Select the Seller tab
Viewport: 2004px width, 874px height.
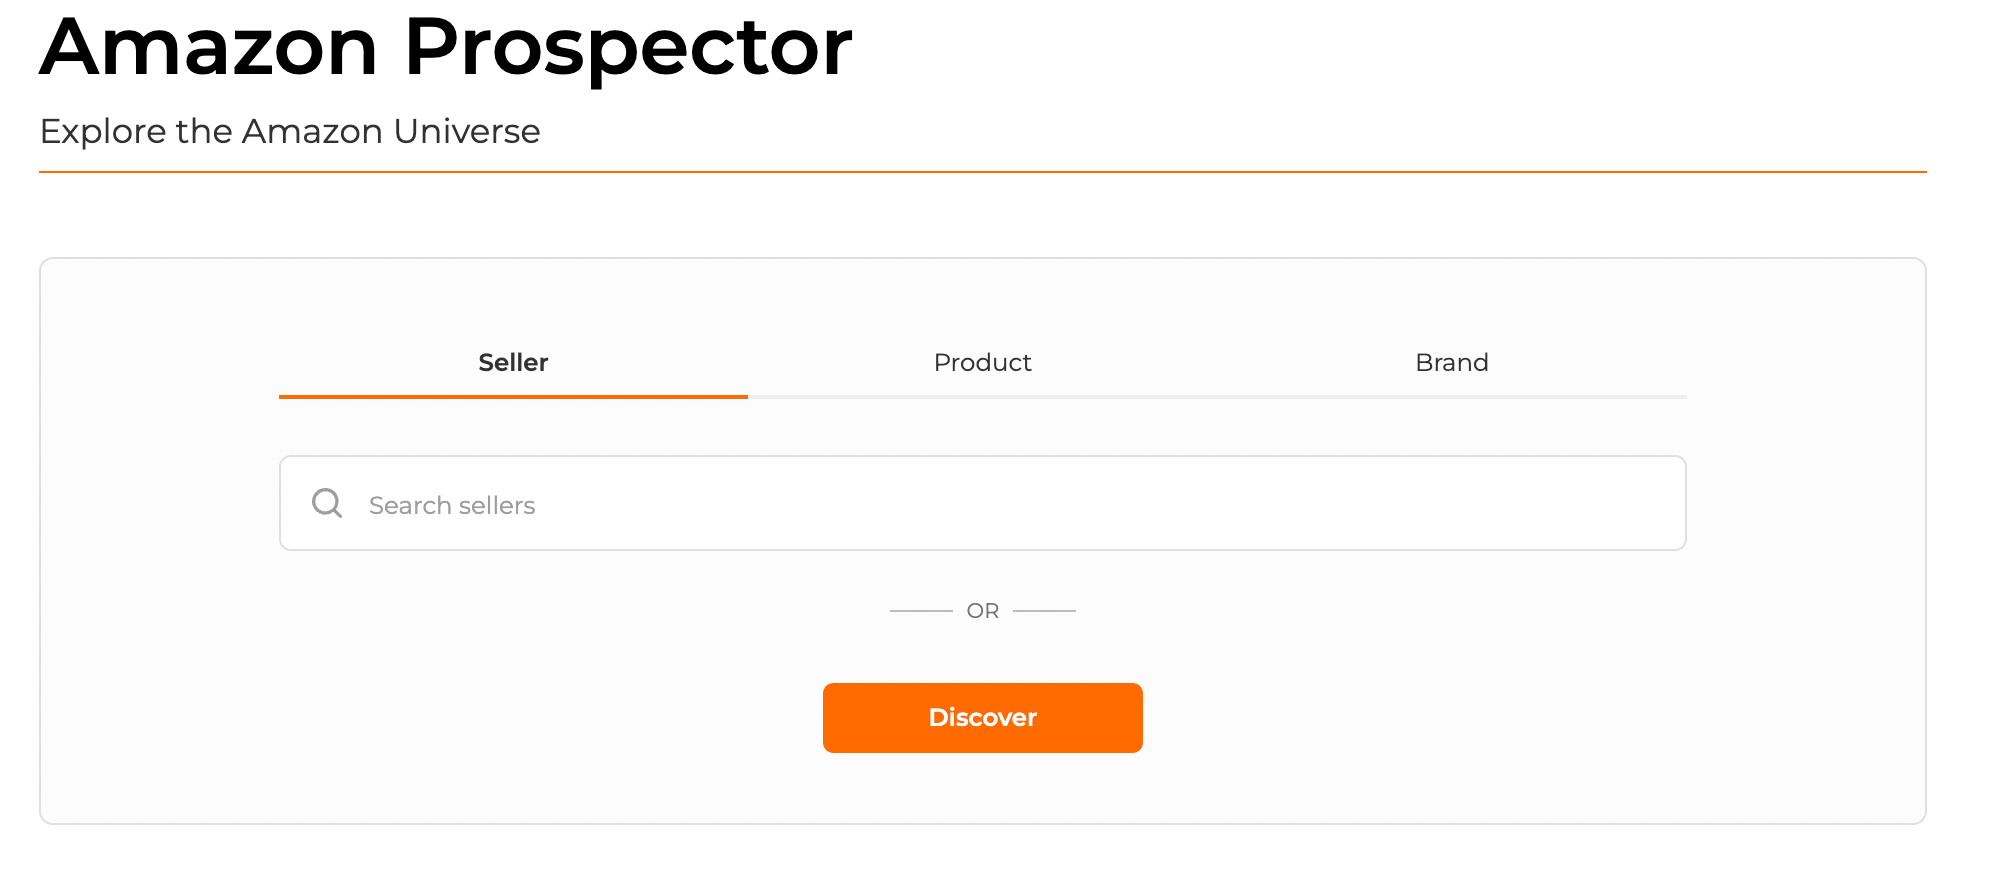(x=513, y=363)
